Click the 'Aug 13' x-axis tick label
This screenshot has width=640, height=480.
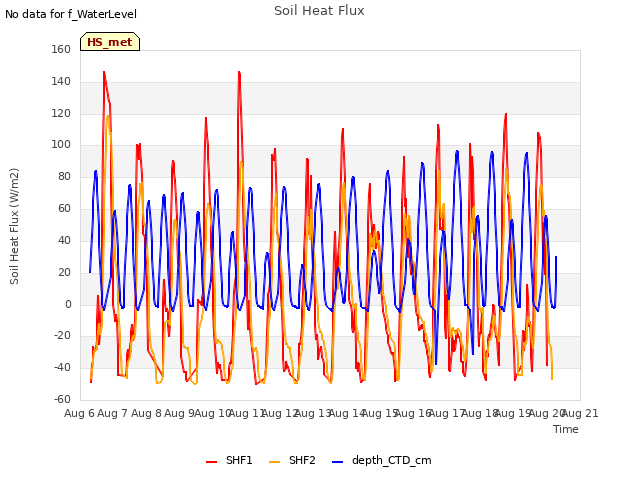pos(313,413)
